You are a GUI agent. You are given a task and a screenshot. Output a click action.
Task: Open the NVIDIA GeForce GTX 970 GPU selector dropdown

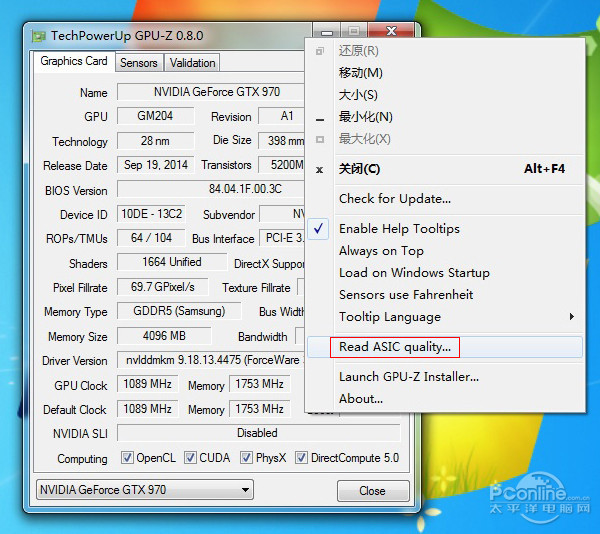[x=145, y=490]
